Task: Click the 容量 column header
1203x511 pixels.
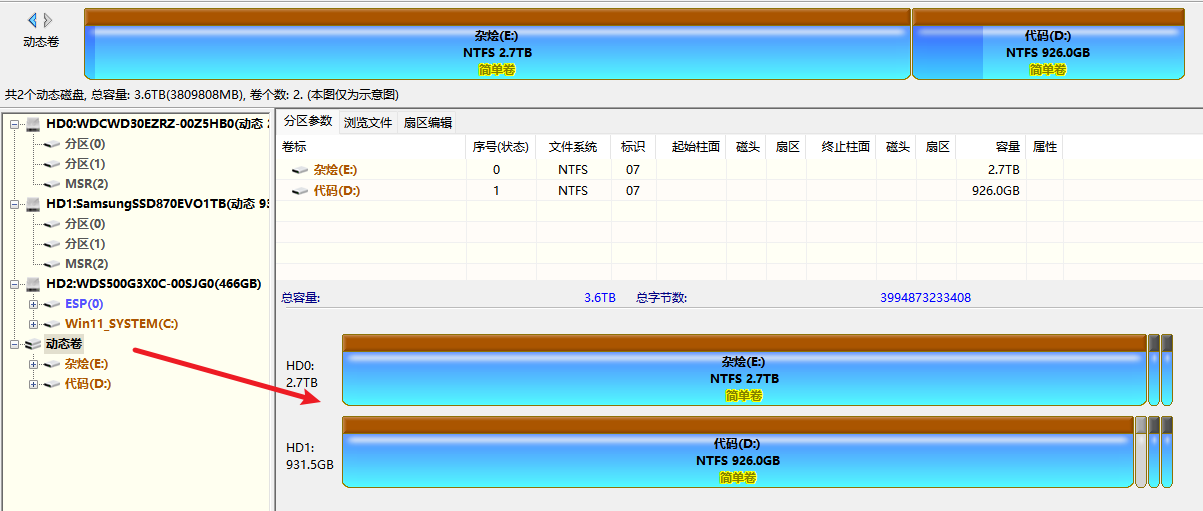Action: coord(991,147)
